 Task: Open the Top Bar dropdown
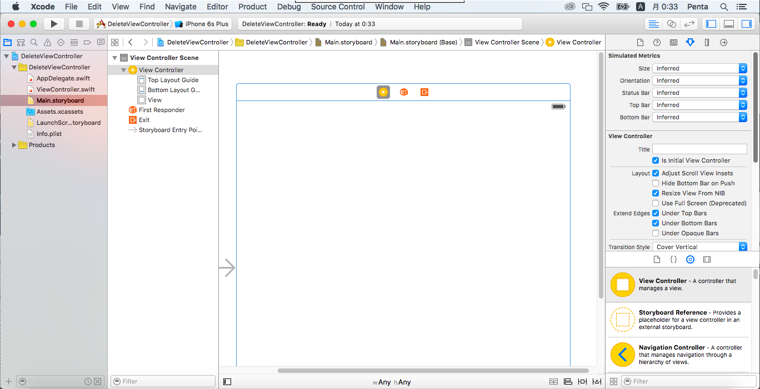[x=699, y=105]
